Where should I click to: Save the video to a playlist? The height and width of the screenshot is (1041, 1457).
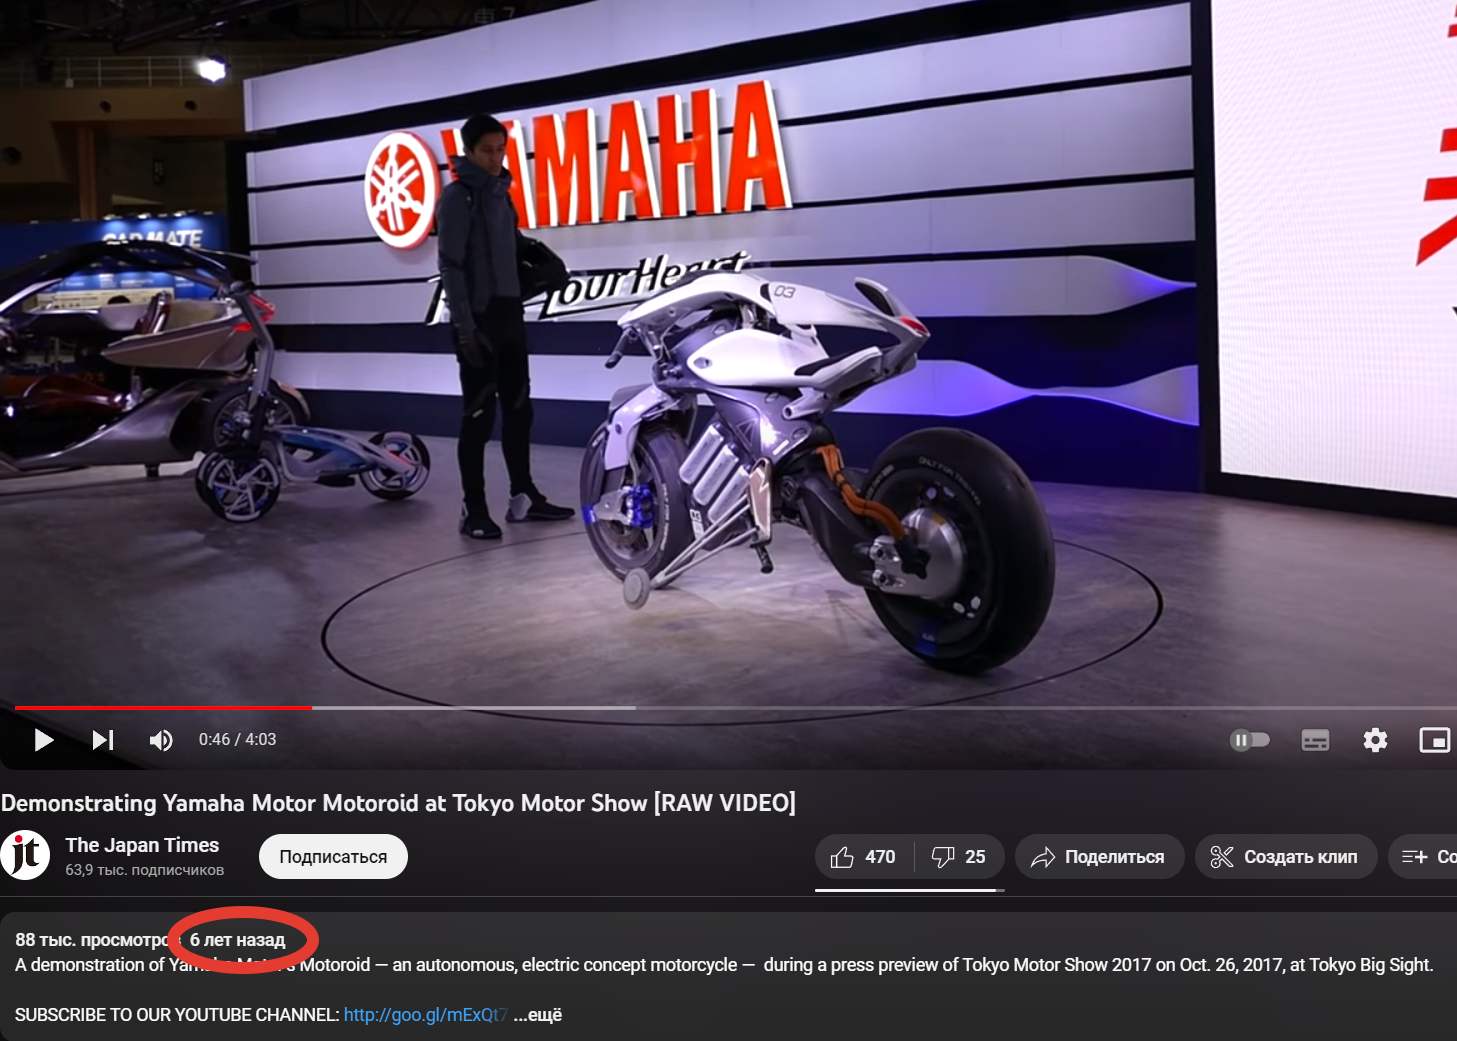tap(1424, 857)
